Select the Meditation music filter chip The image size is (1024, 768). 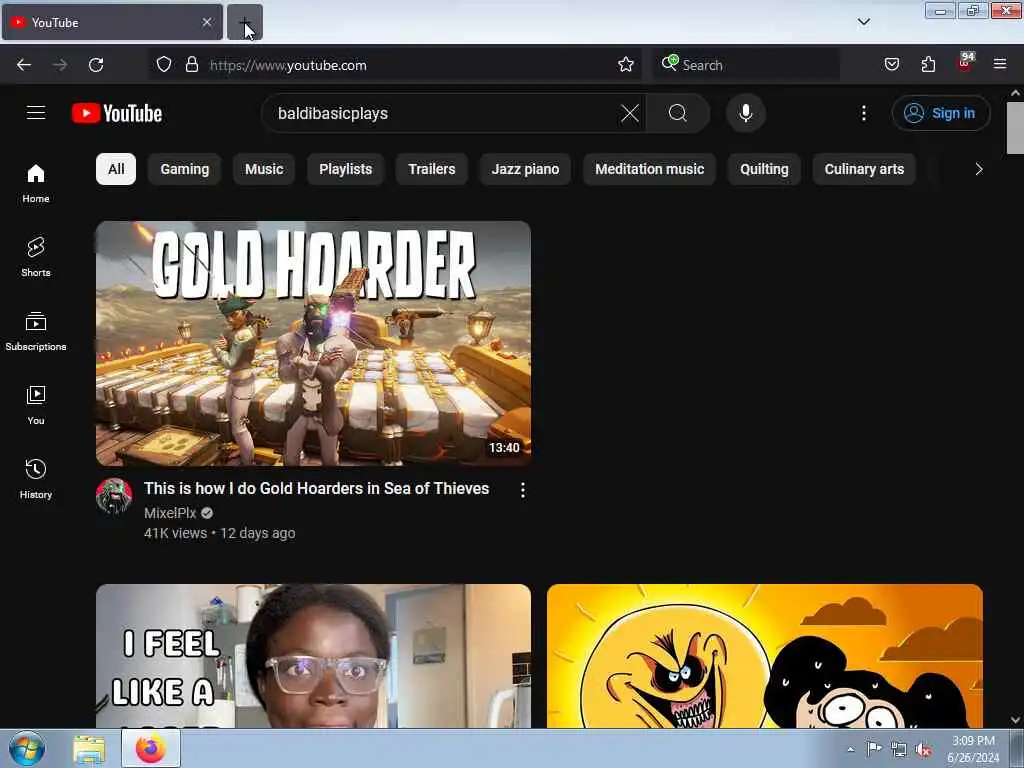650,169
